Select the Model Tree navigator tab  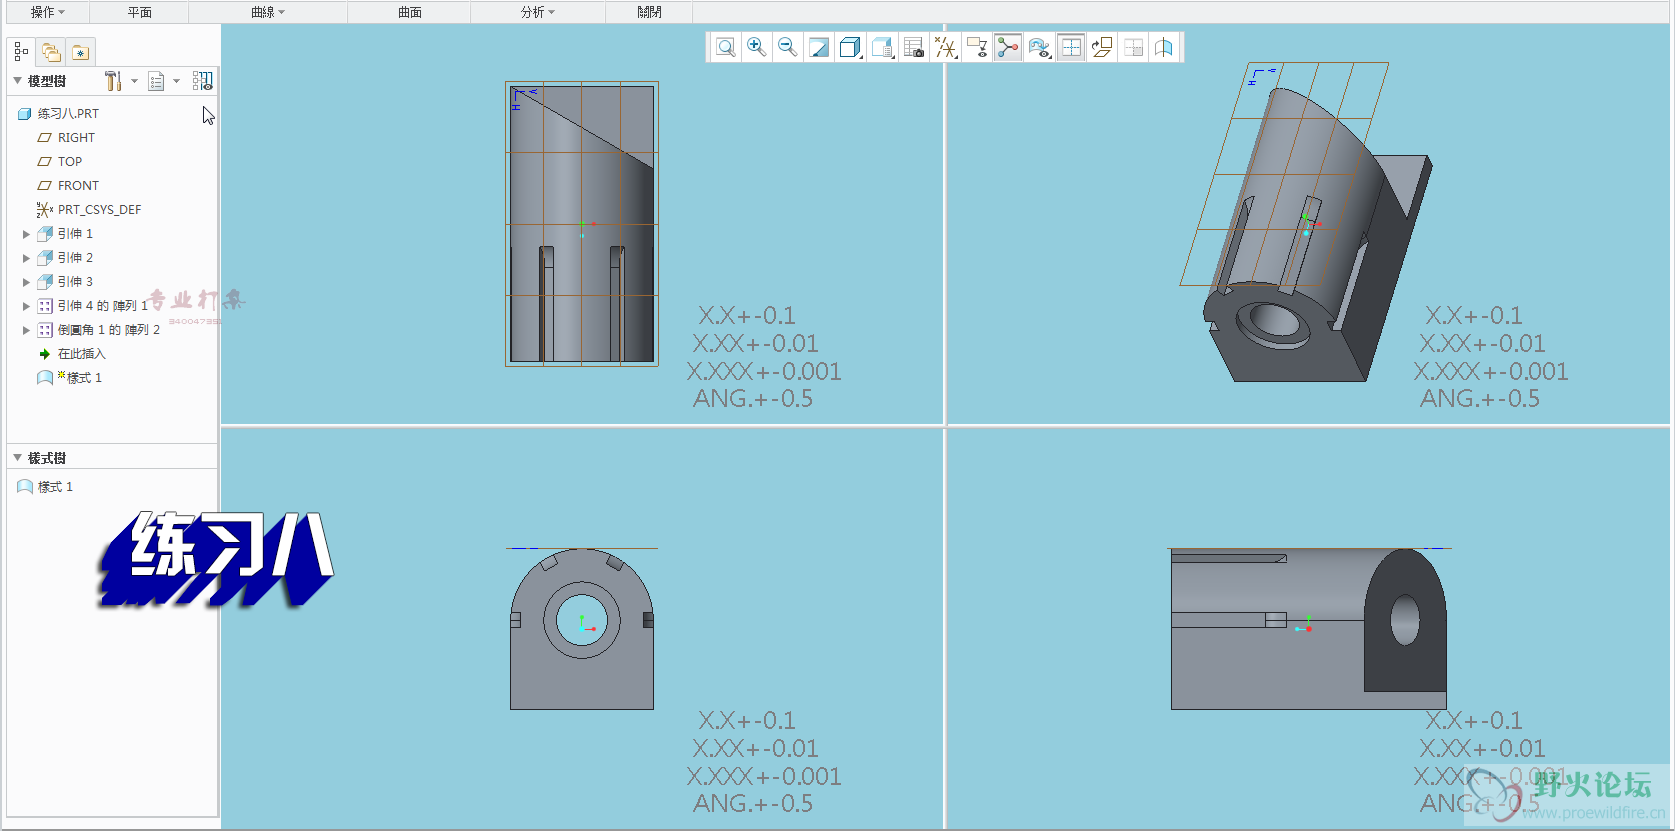point(21,52)
